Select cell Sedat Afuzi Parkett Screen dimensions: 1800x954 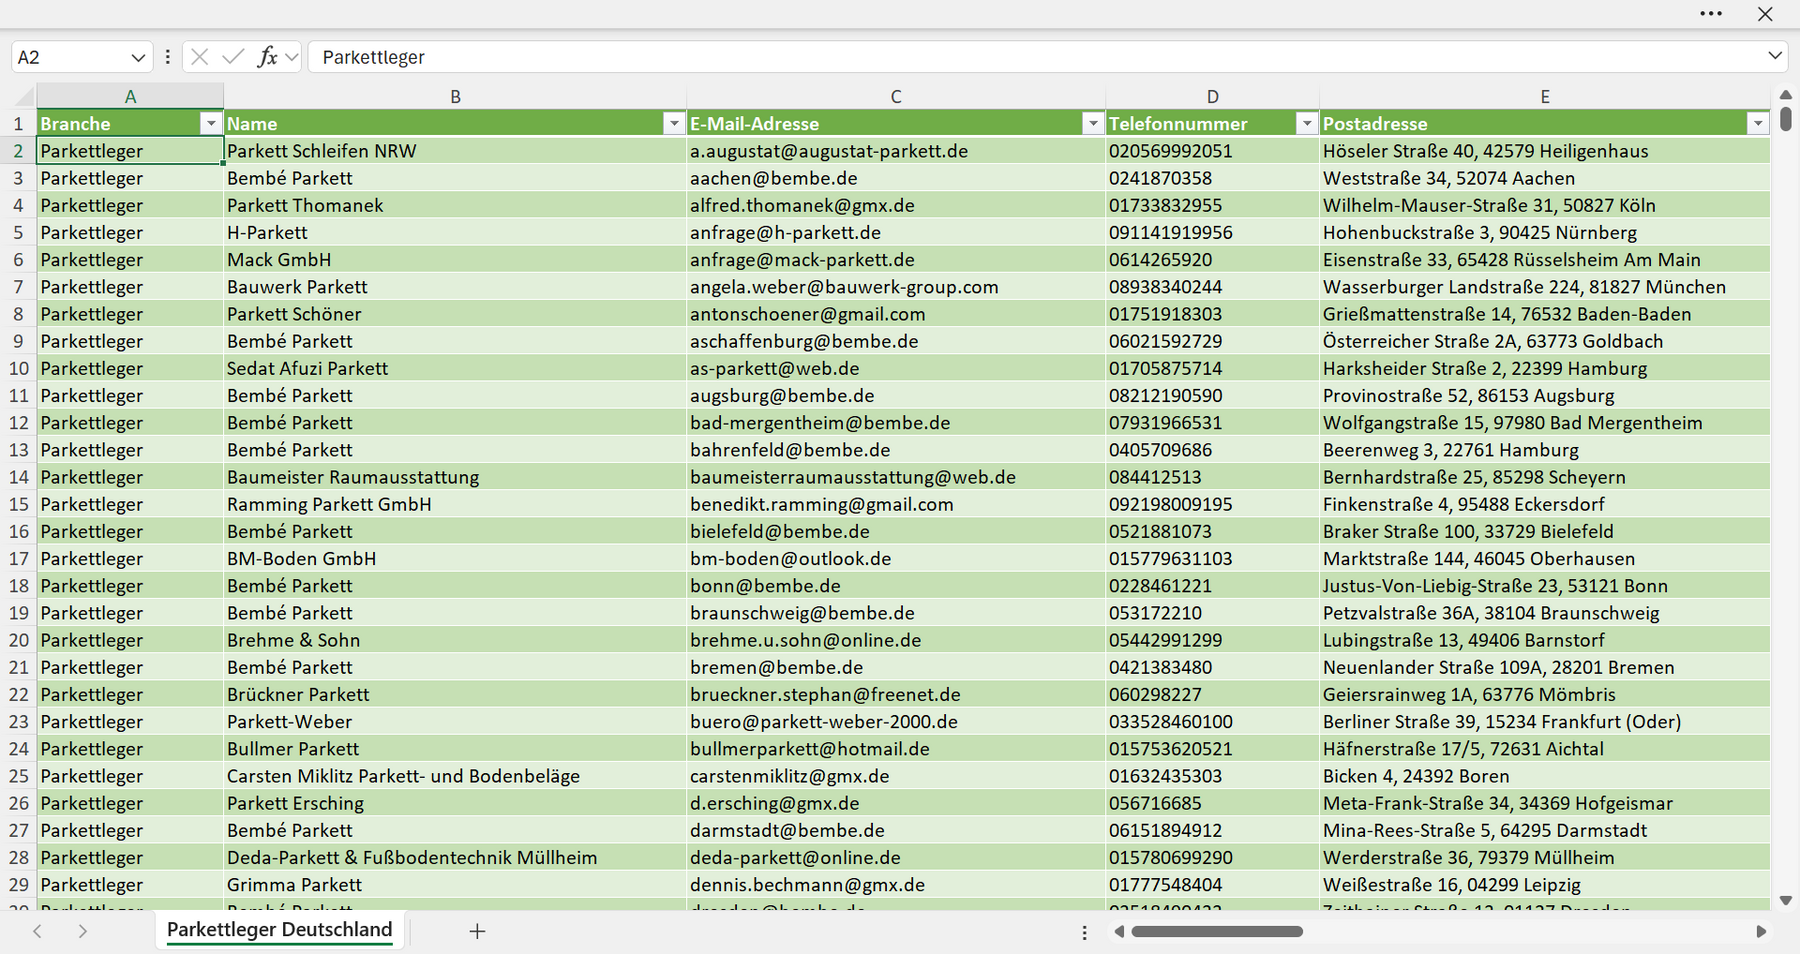pyautogui.click(x=455, y=368)
